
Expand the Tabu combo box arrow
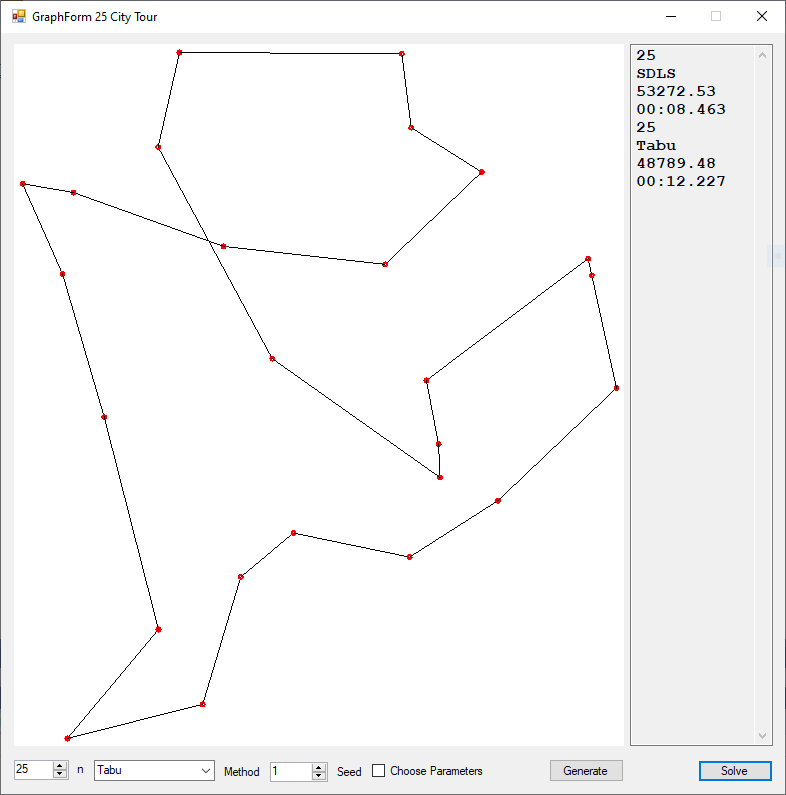(206, 771)
